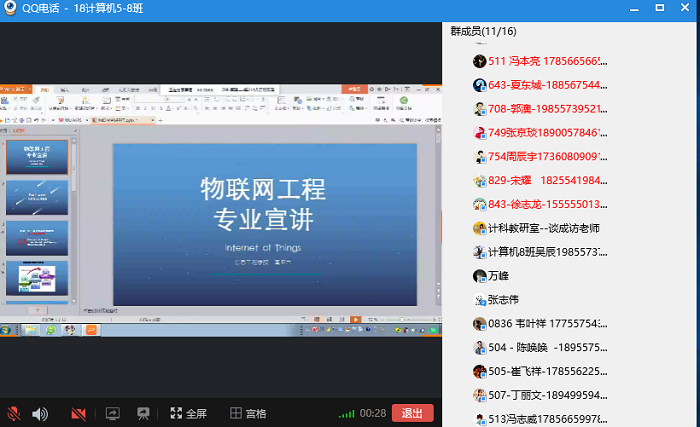The height and width of the screenshot is (427, 700).
Task: Exit the call with 退出 button
Action: point(412,413)
